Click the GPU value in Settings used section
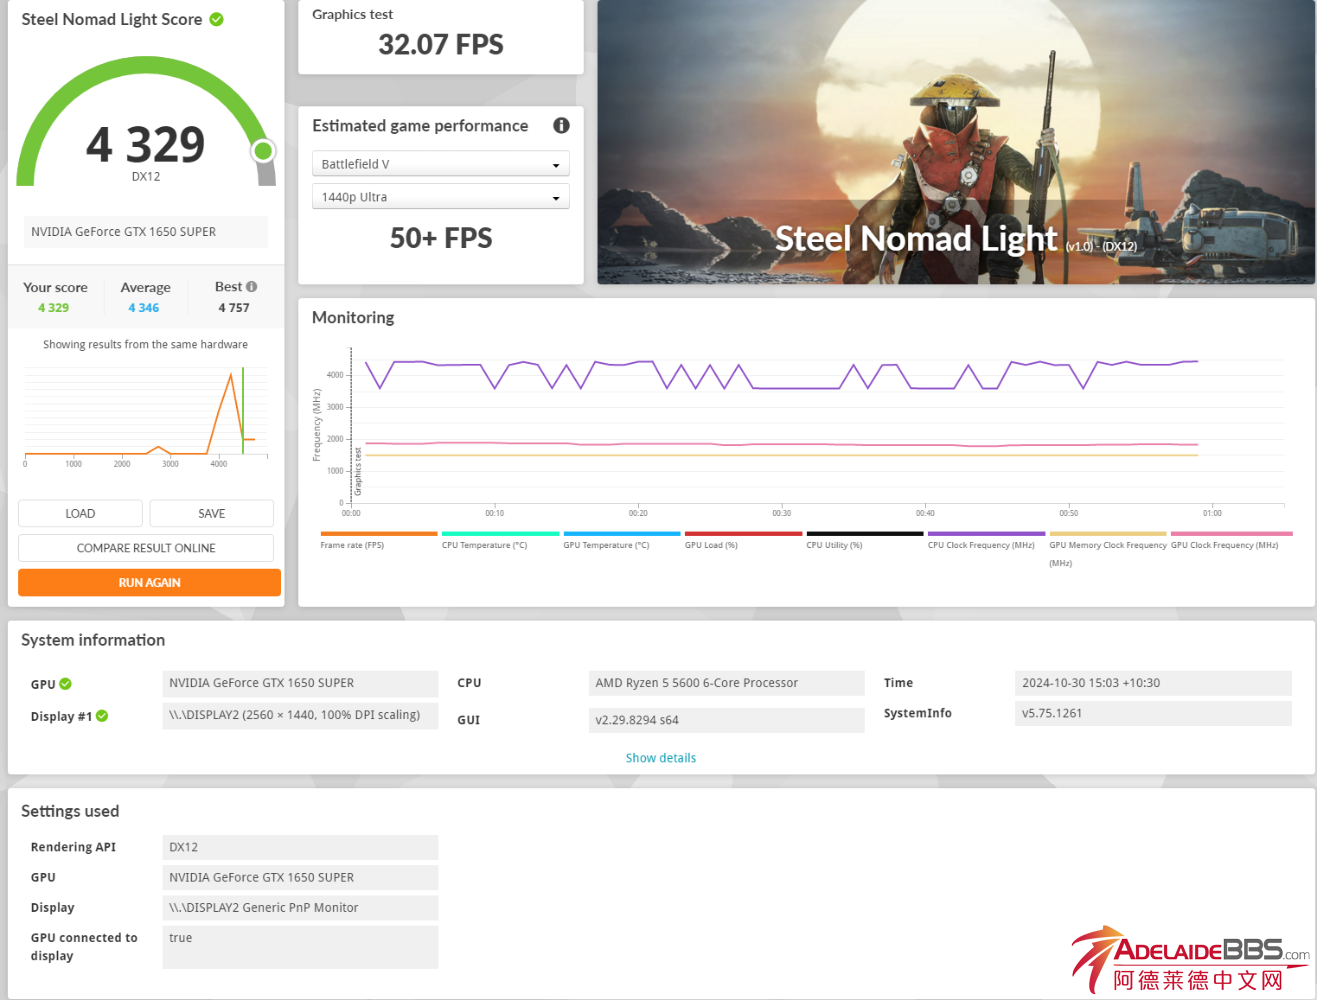Viewport: 1317px width, 1000px height. (300, 877)
